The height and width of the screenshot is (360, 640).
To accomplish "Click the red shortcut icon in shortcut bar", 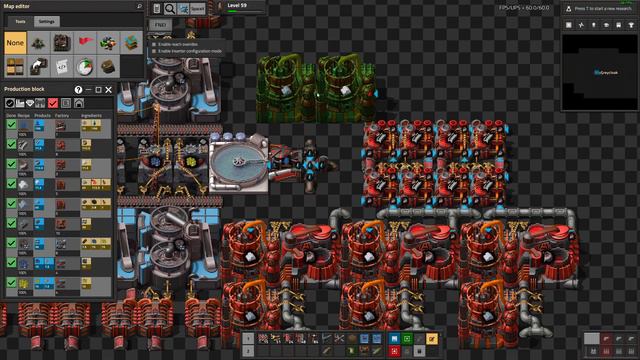I will 394,351.
